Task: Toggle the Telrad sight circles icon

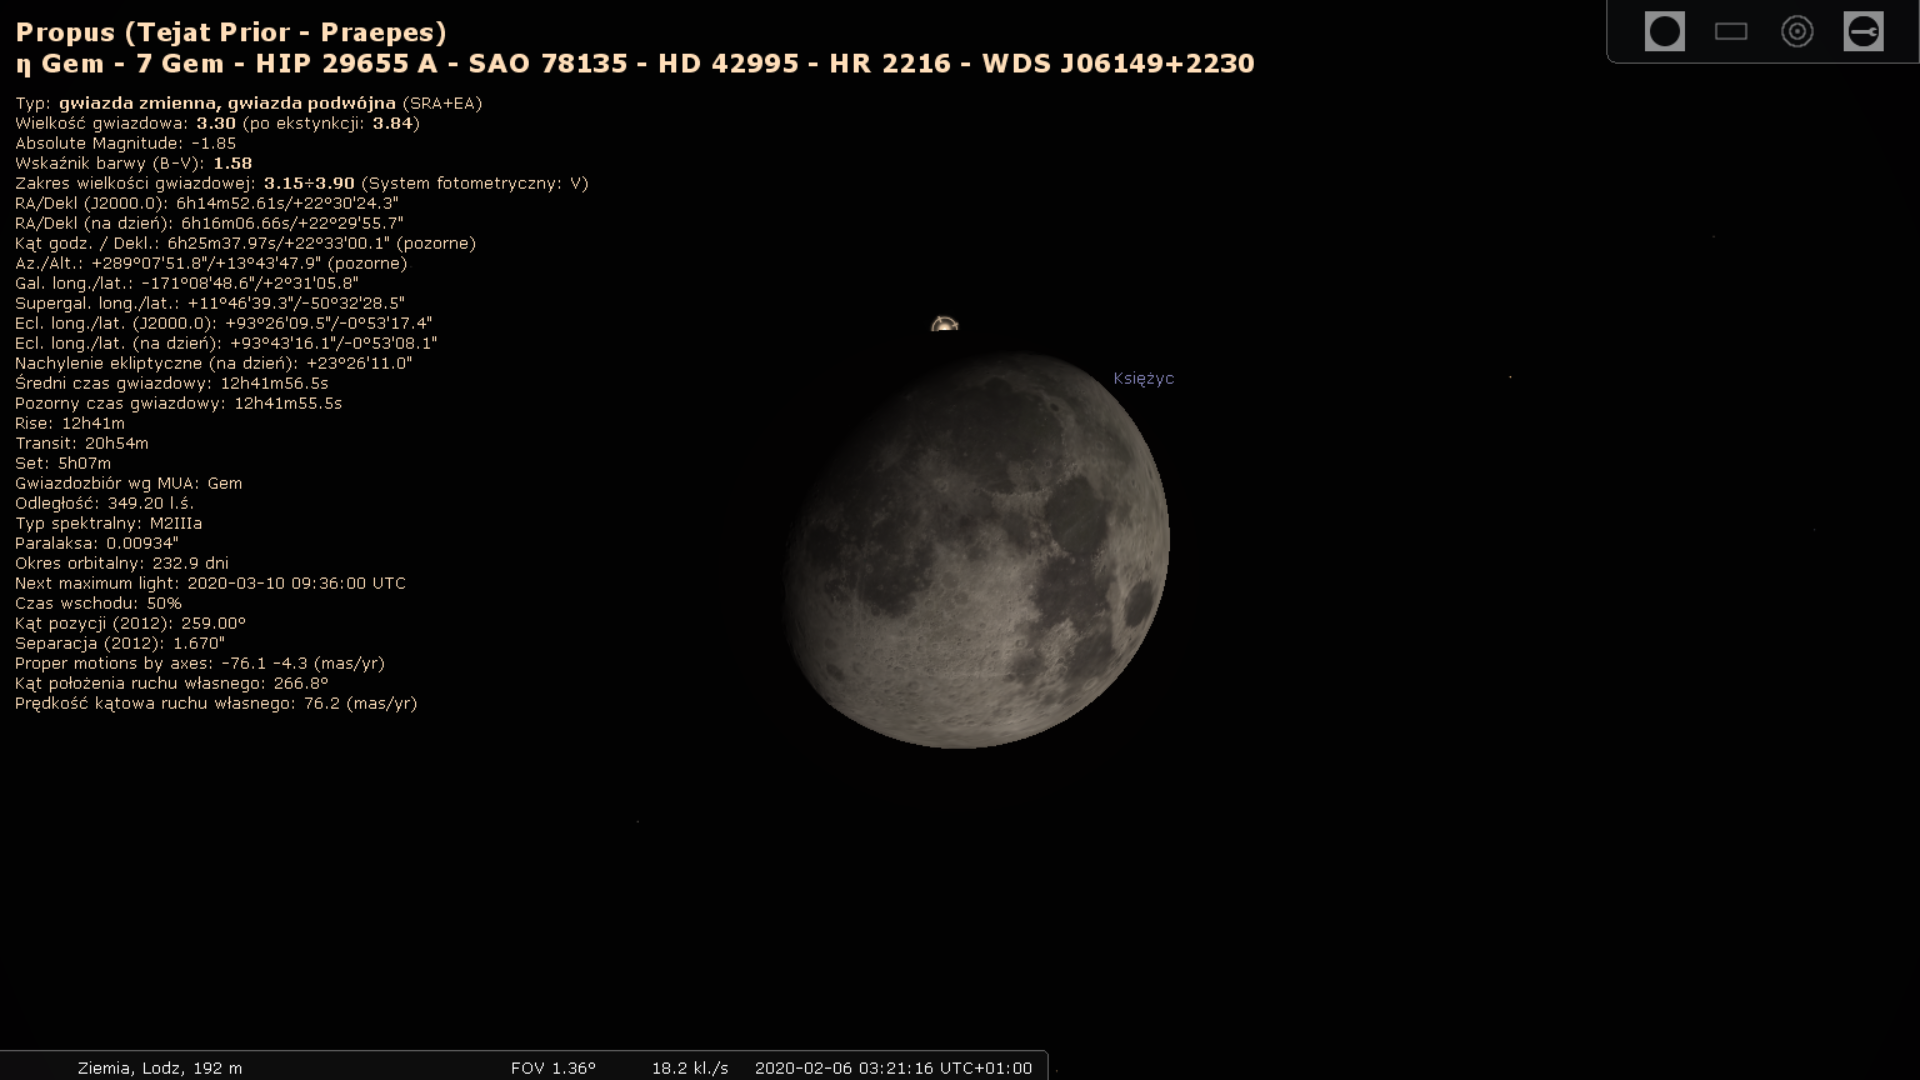Action: [x=1797, y=32]
